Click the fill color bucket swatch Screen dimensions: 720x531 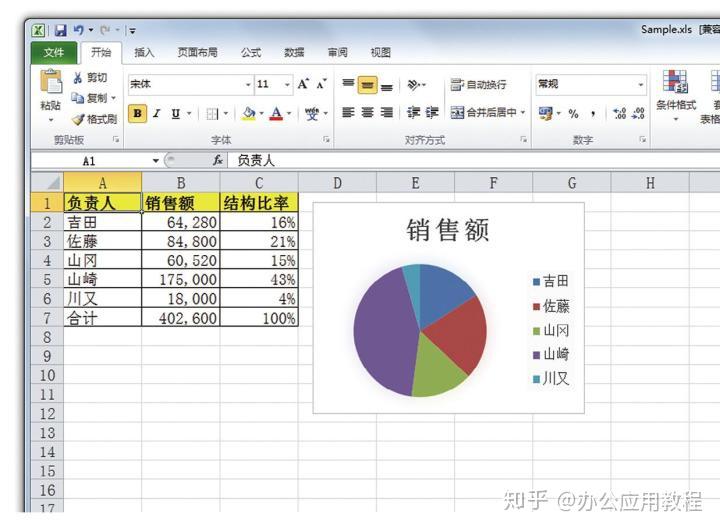(248, 113)
